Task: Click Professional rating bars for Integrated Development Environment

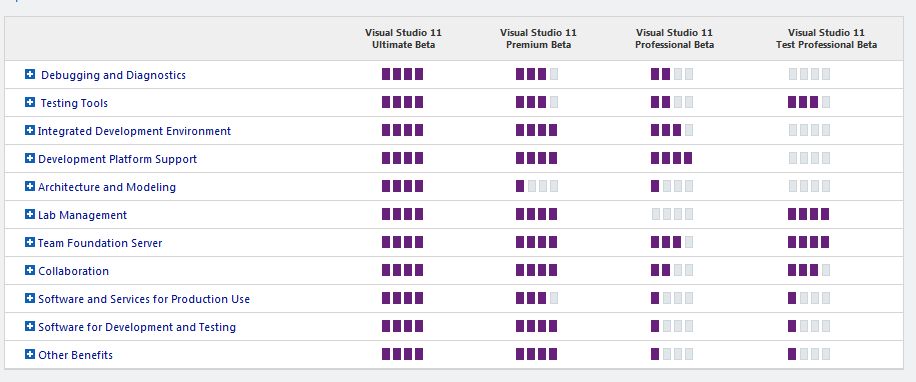Action: tap(672, 130)
